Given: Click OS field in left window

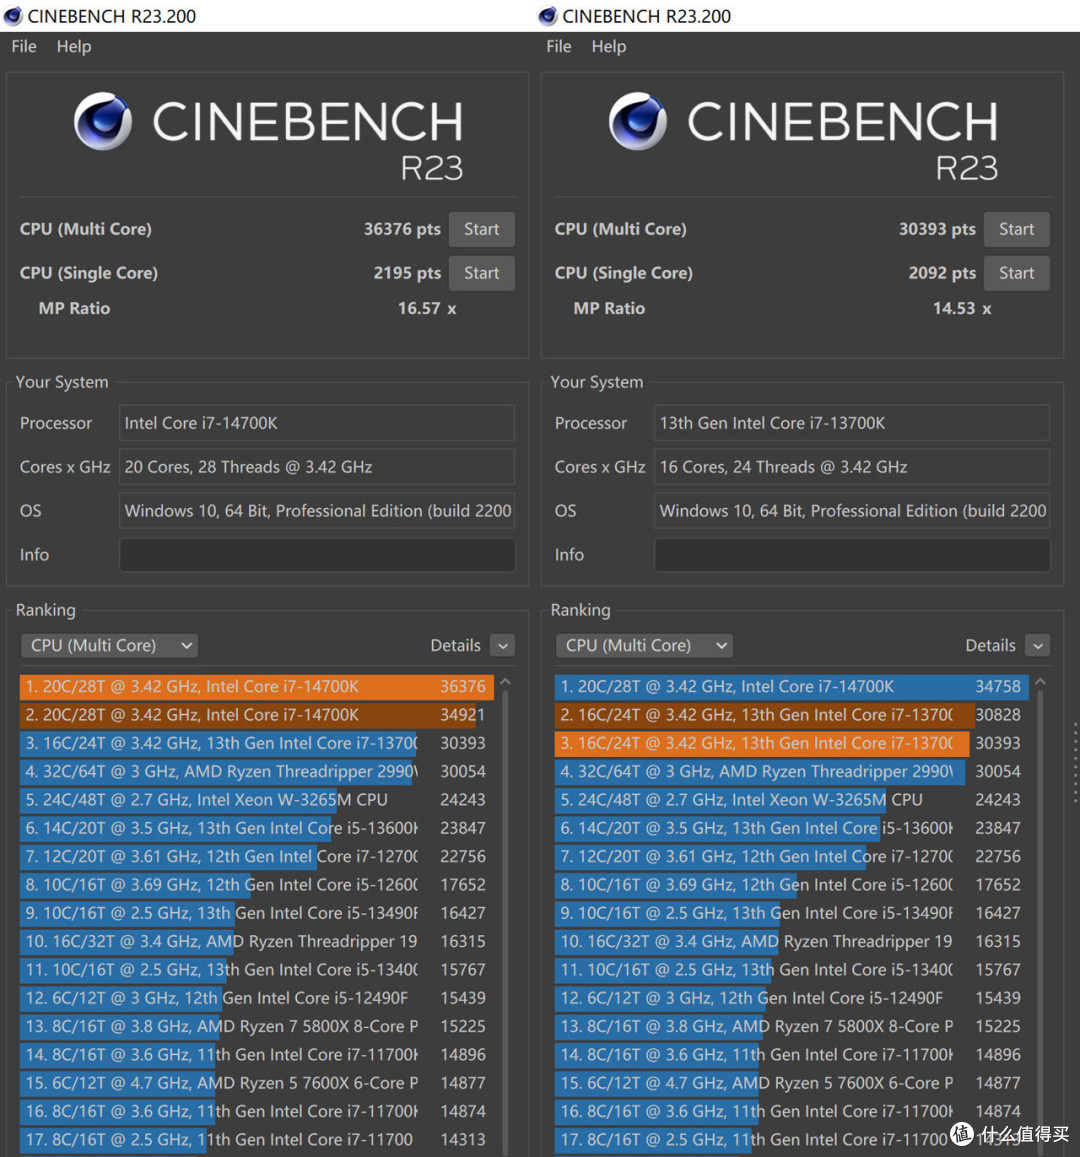Looking at the screenshot, I should point(317,511).
